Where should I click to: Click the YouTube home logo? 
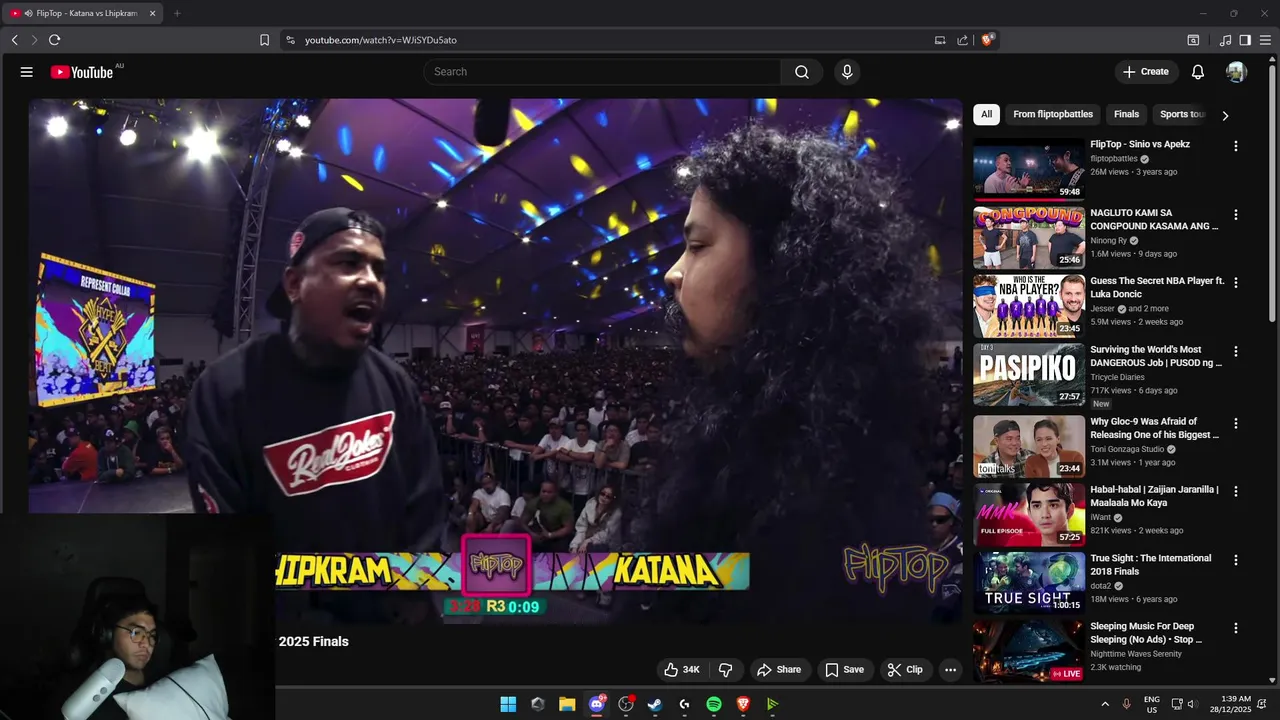point(82,72)
